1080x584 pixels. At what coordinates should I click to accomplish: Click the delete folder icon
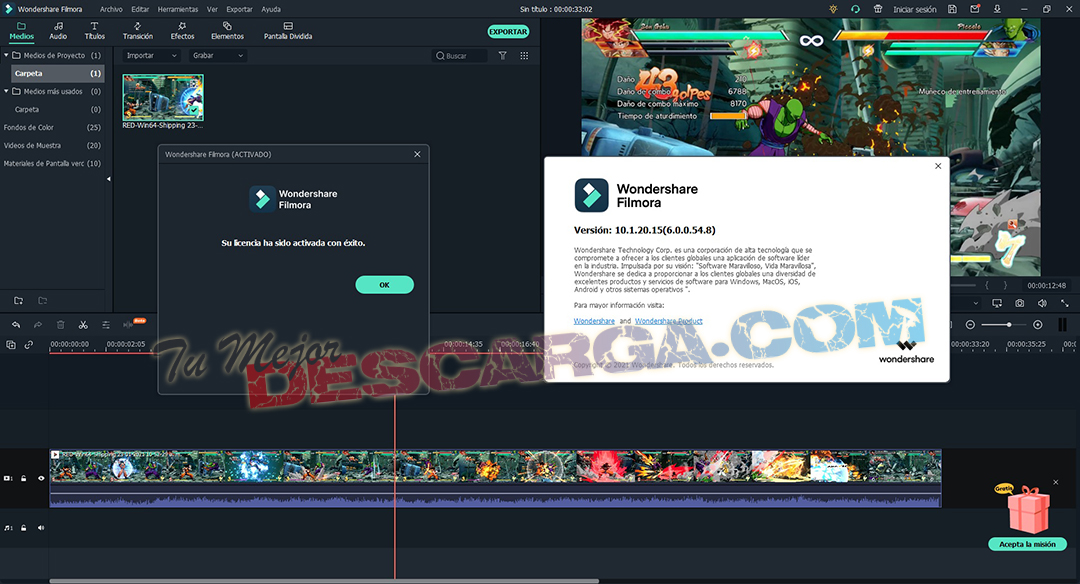click(x=43, y=300)
